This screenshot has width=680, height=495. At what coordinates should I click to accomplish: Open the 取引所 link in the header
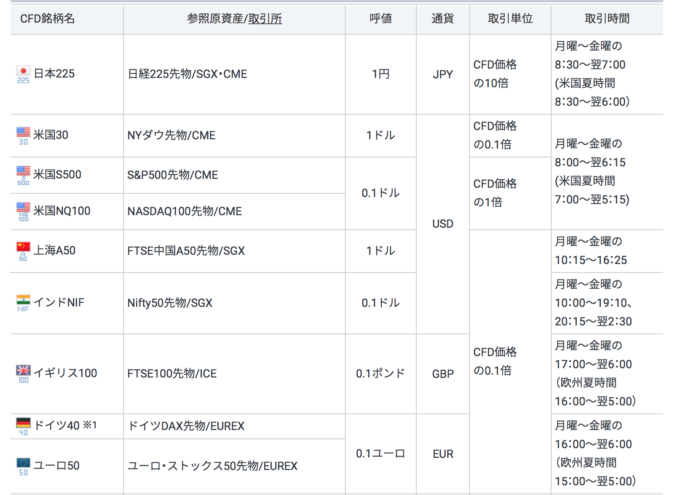[265, 19]
